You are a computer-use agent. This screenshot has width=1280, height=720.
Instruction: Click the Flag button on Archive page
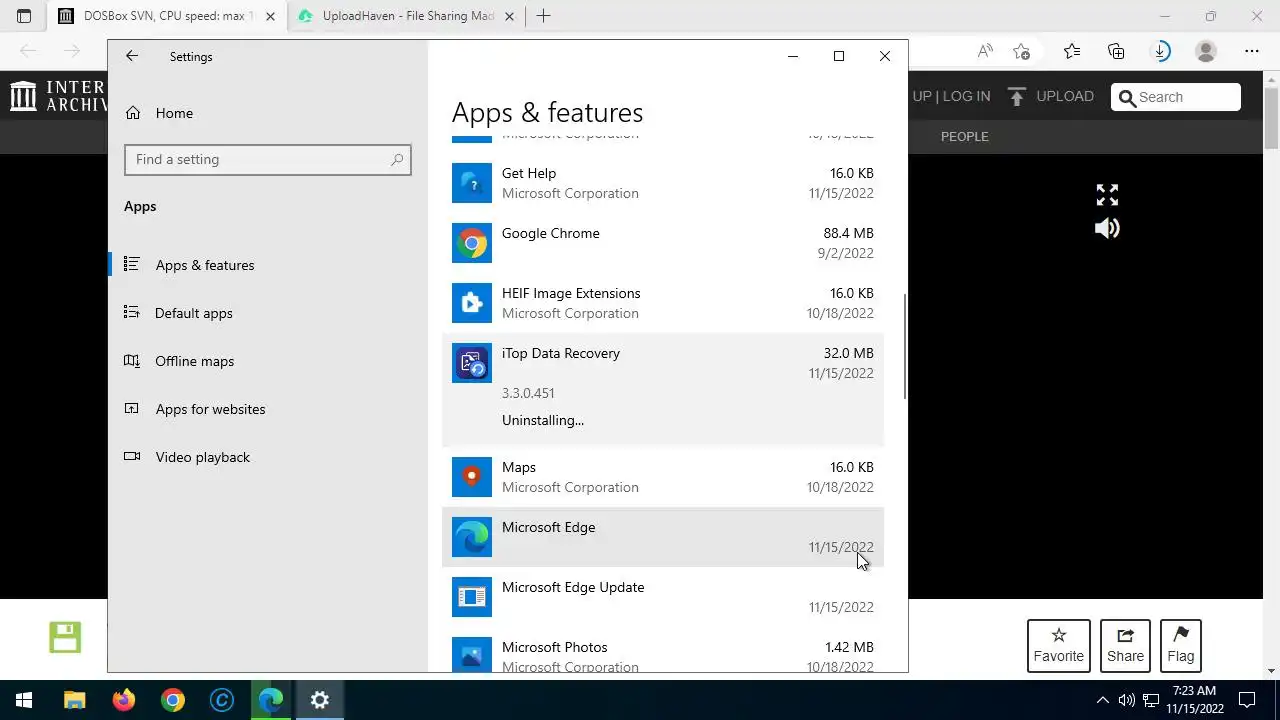pyautogui.click(x=1181, y=646)
